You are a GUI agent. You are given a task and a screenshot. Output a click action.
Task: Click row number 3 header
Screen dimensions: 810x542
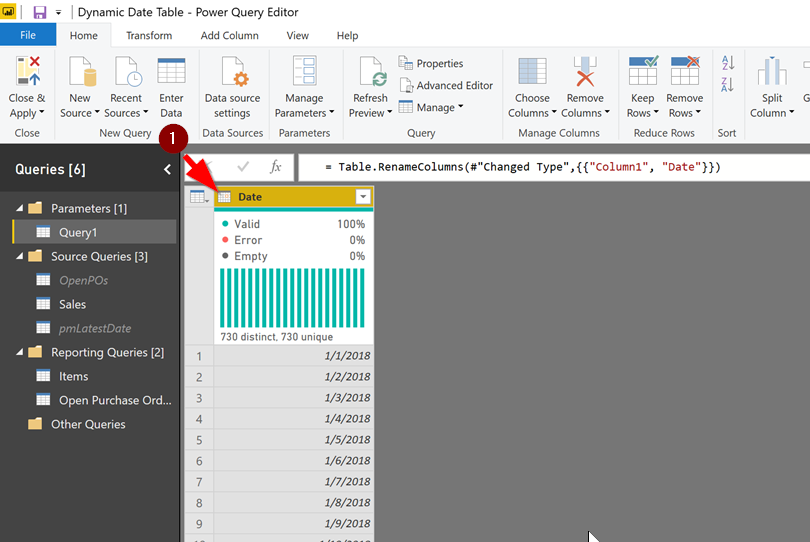coord(199,398)
